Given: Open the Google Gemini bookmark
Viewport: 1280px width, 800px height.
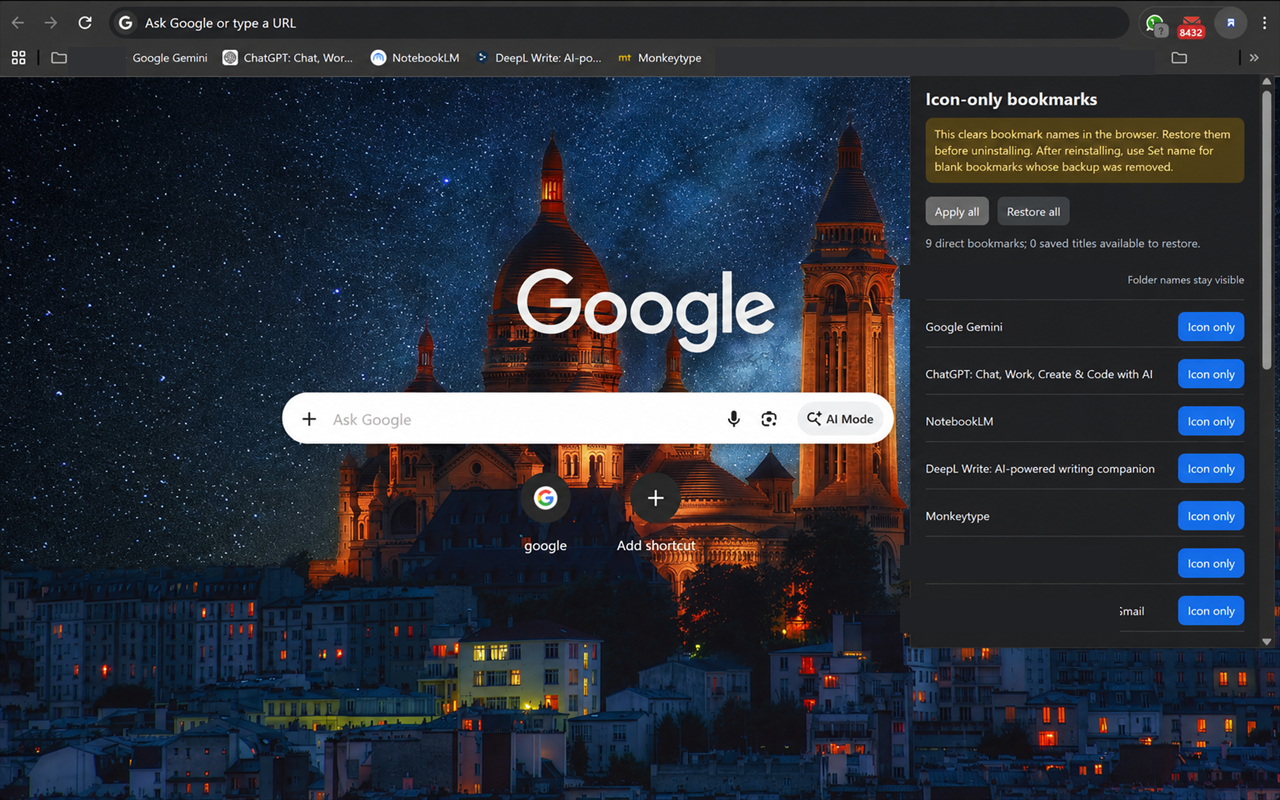Looking at the screenshot, I should coord(170,58).
